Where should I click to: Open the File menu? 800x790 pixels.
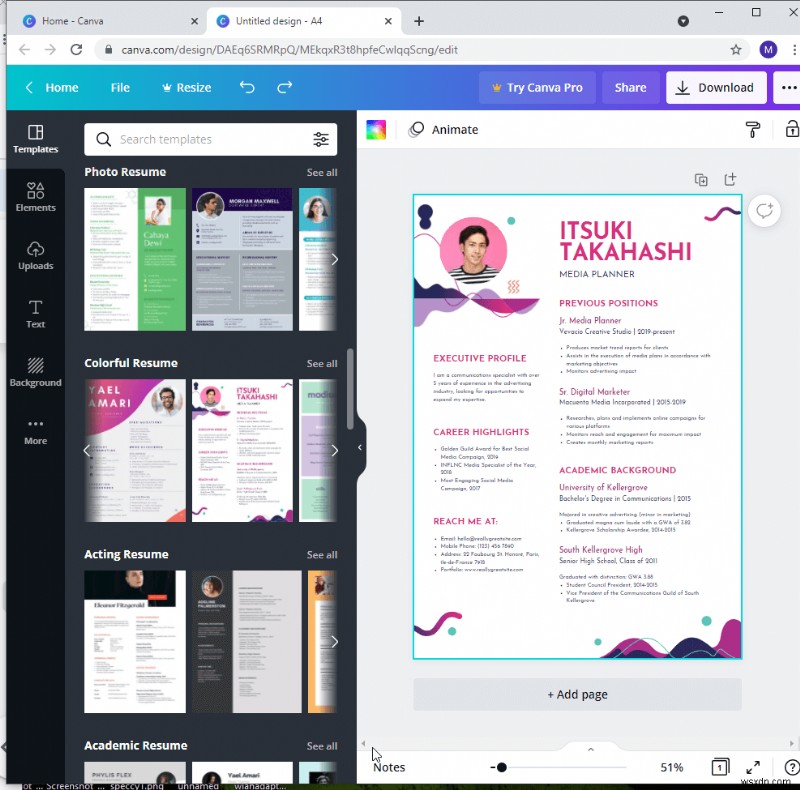120,88
